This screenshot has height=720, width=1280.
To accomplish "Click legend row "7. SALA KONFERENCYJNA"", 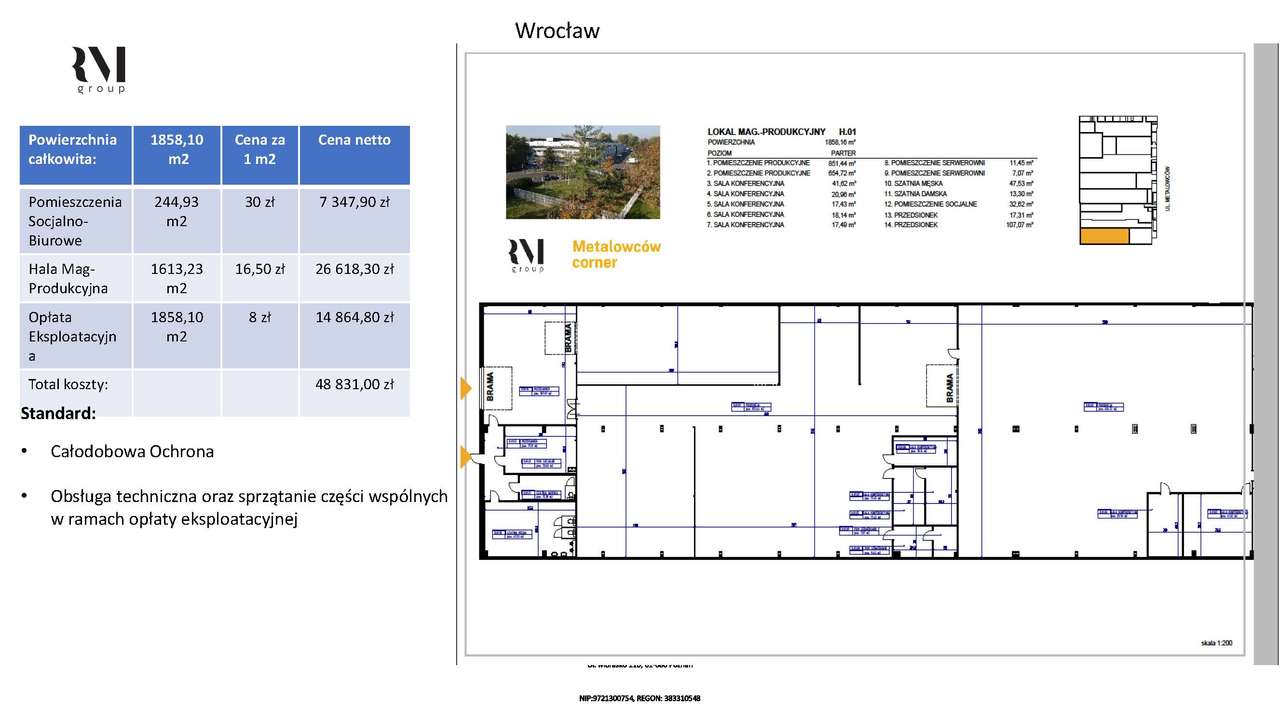I will click(x=782, y=225).
